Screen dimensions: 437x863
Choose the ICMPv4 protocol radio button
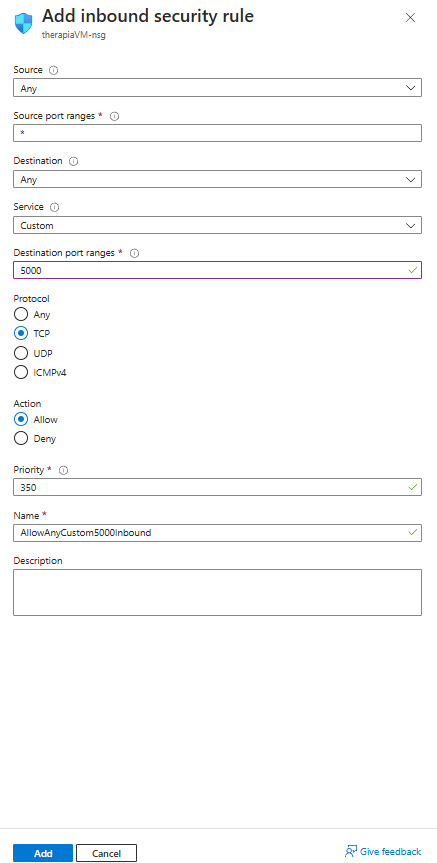(21, 373)
